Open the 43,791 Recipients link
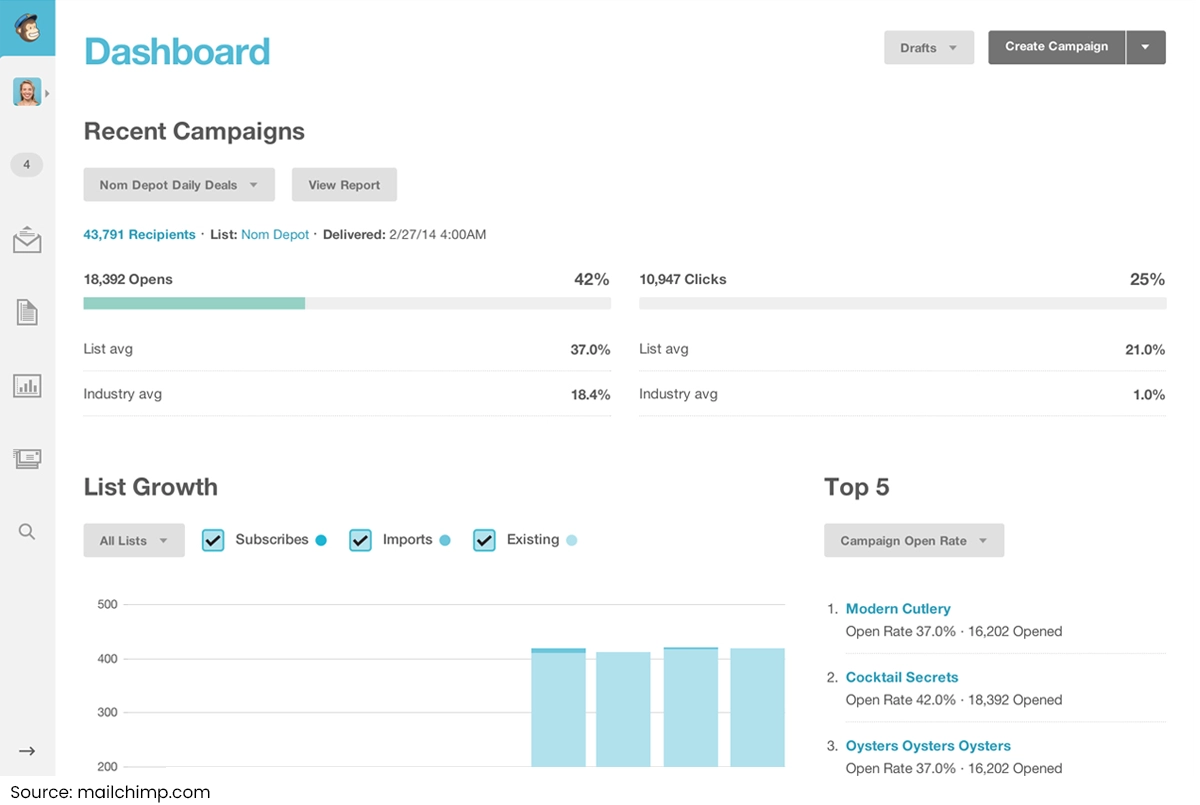The height and width of the screenshot is (805, 1200). [140, 235]
